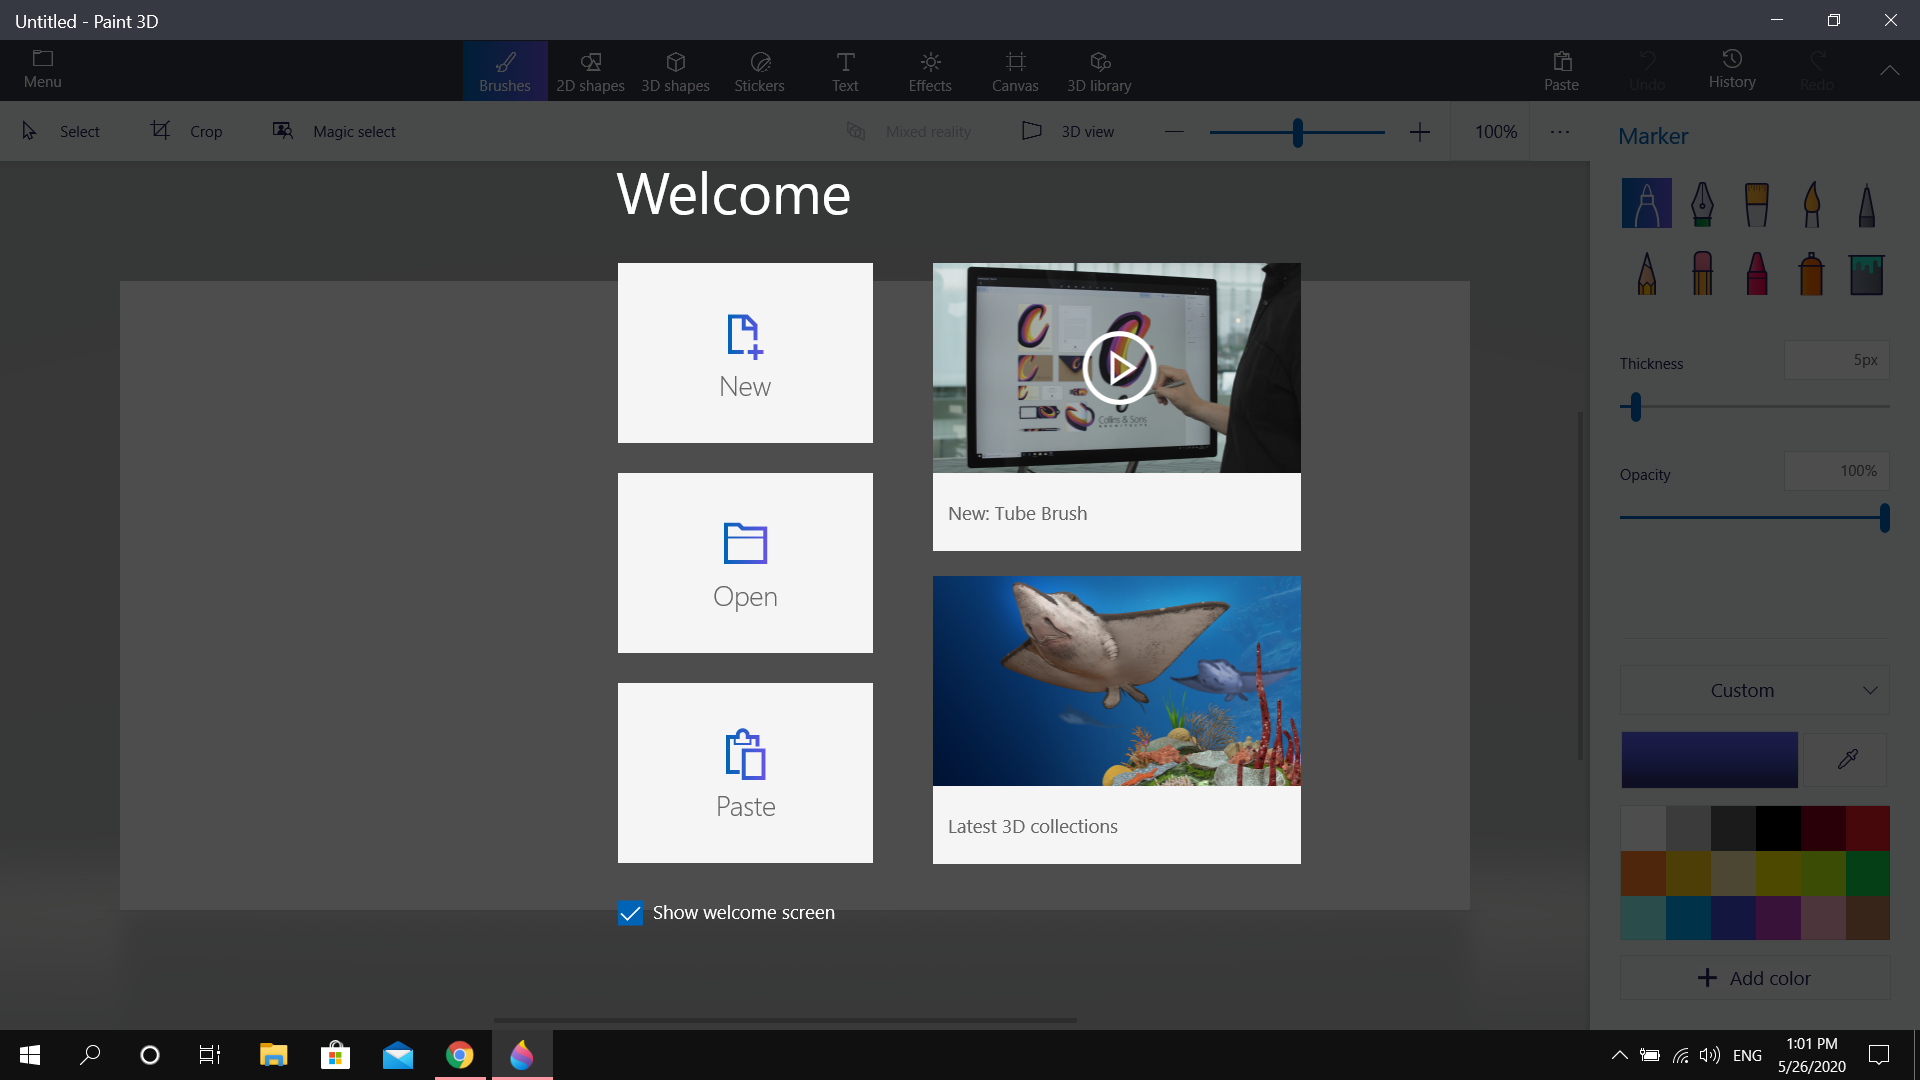The width and height of the screenshot is (1920, 1080).
Task: Open Microsoft Store from the taskbar
Action: point(335,1055)
